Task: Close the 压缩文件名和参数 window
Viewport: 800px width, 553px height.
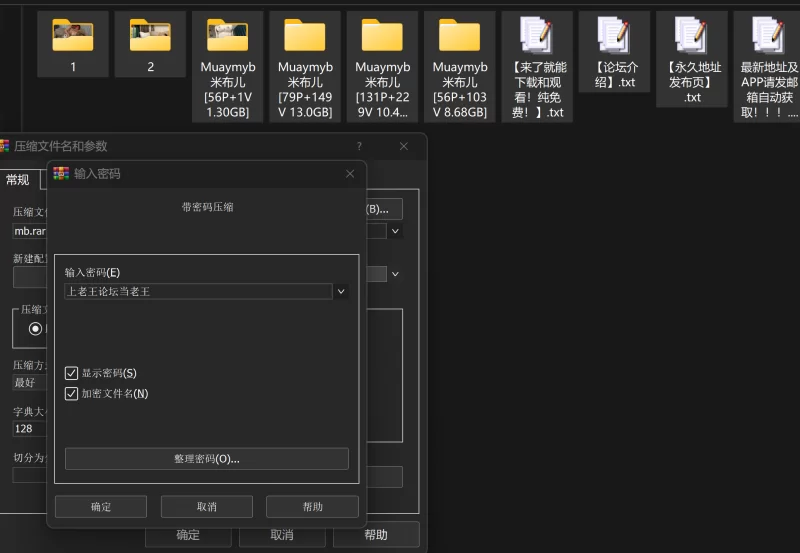Action: point(404,146)
